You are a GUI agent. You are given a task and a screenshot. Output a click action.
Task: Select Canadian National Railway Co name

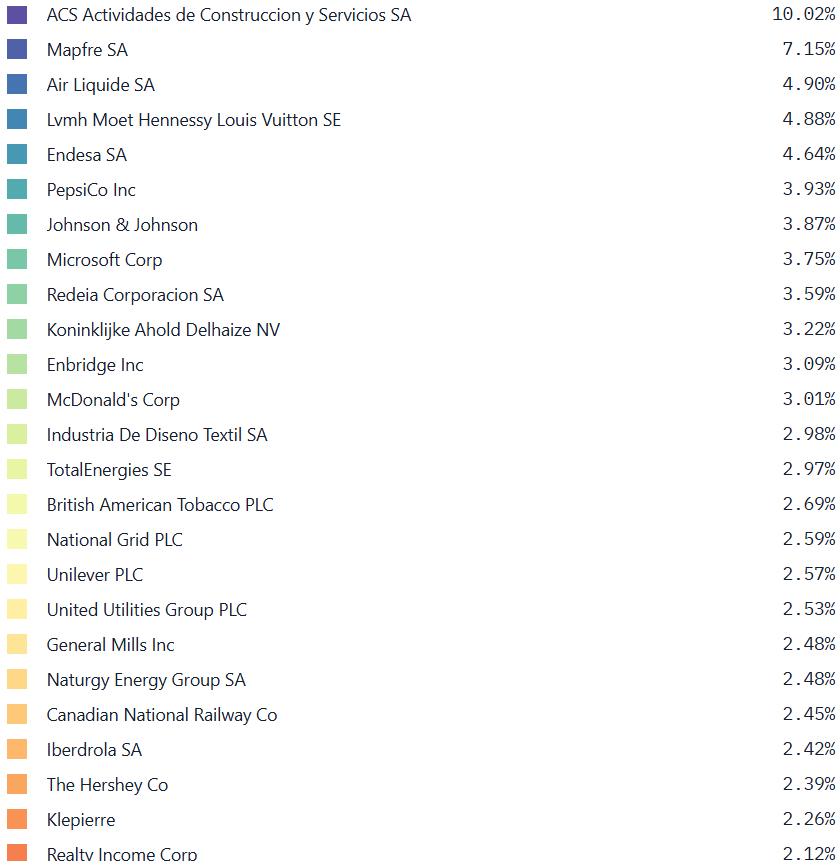click(x=162, y=715)
